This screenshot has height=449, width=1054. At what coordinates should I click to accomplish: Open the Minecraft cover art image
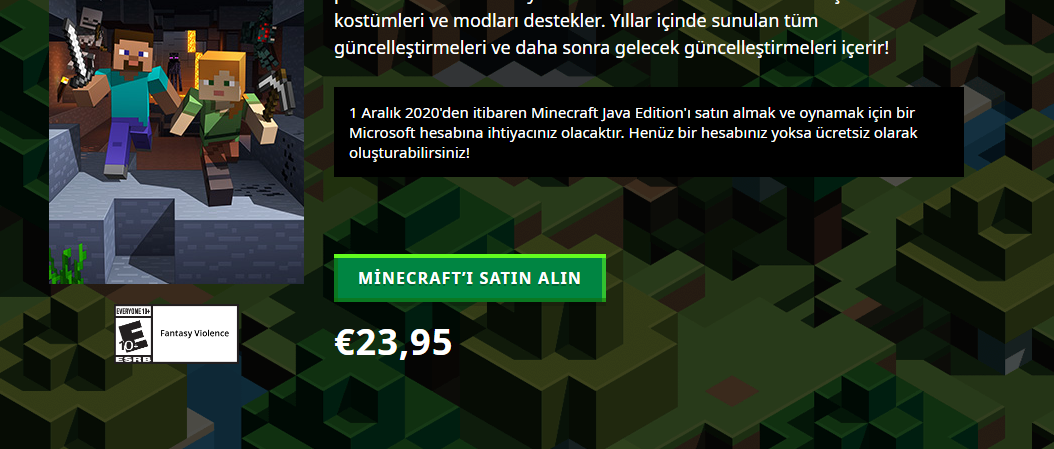coord(177,141)
